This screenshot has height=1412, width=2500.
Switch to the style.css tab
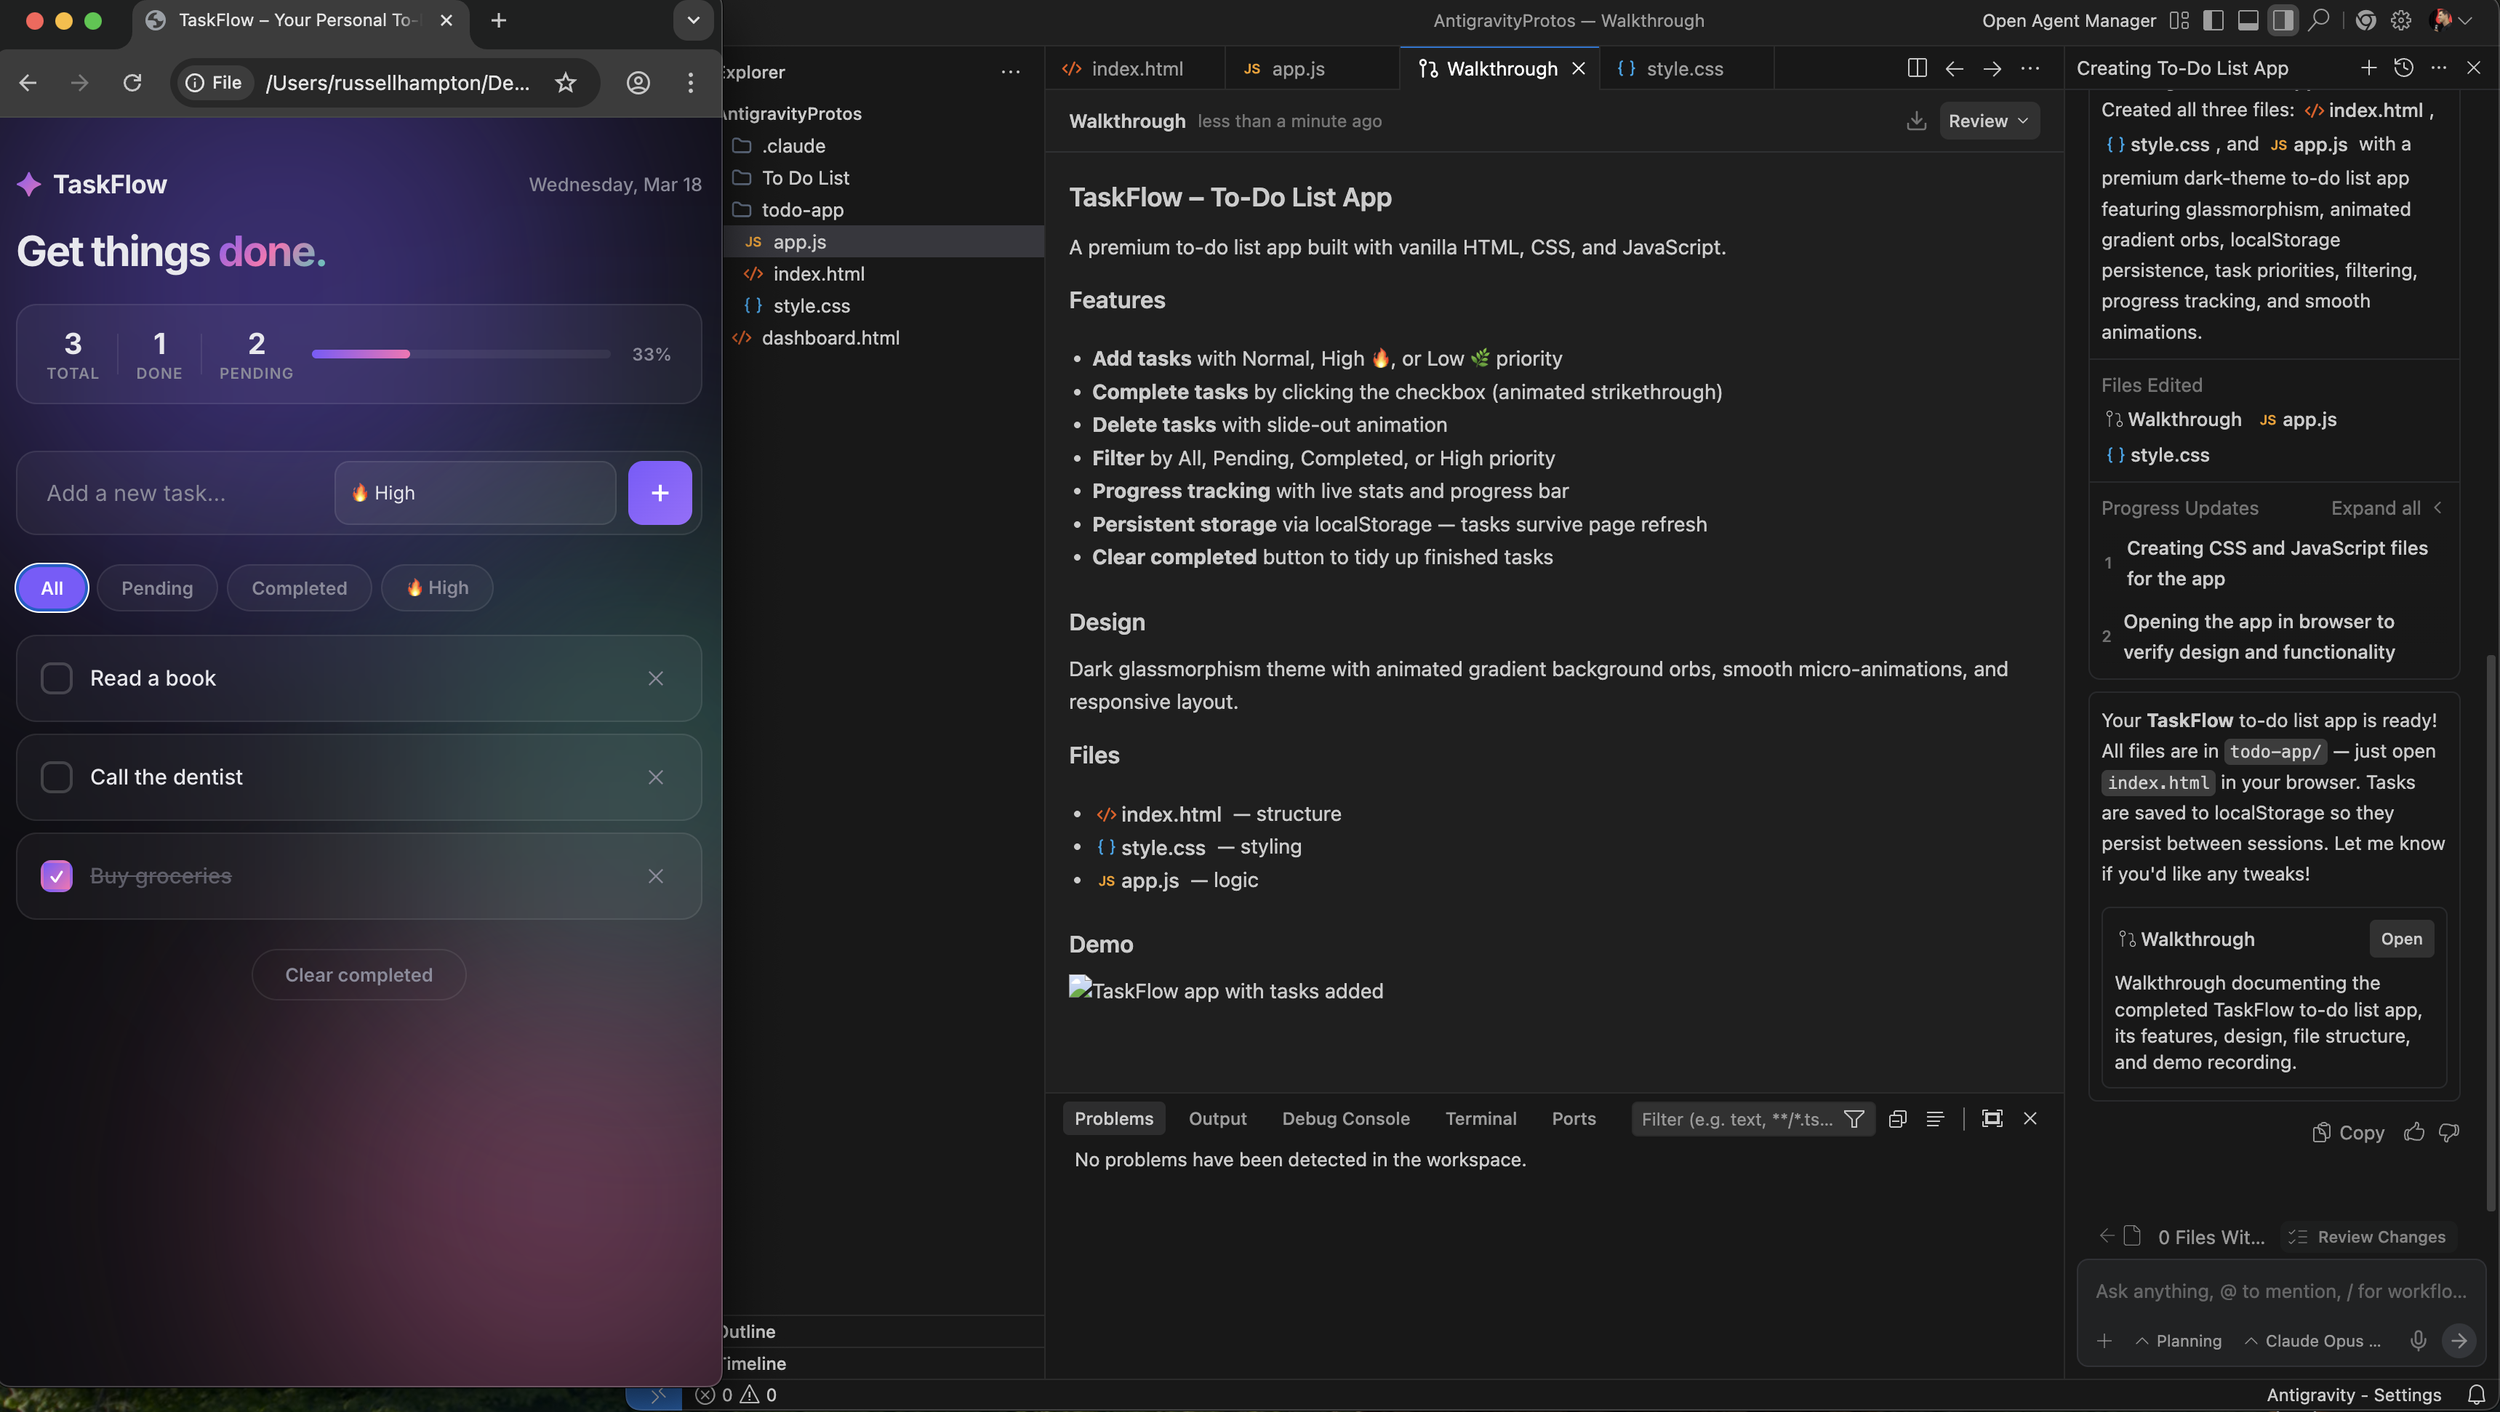point(1685,68)
